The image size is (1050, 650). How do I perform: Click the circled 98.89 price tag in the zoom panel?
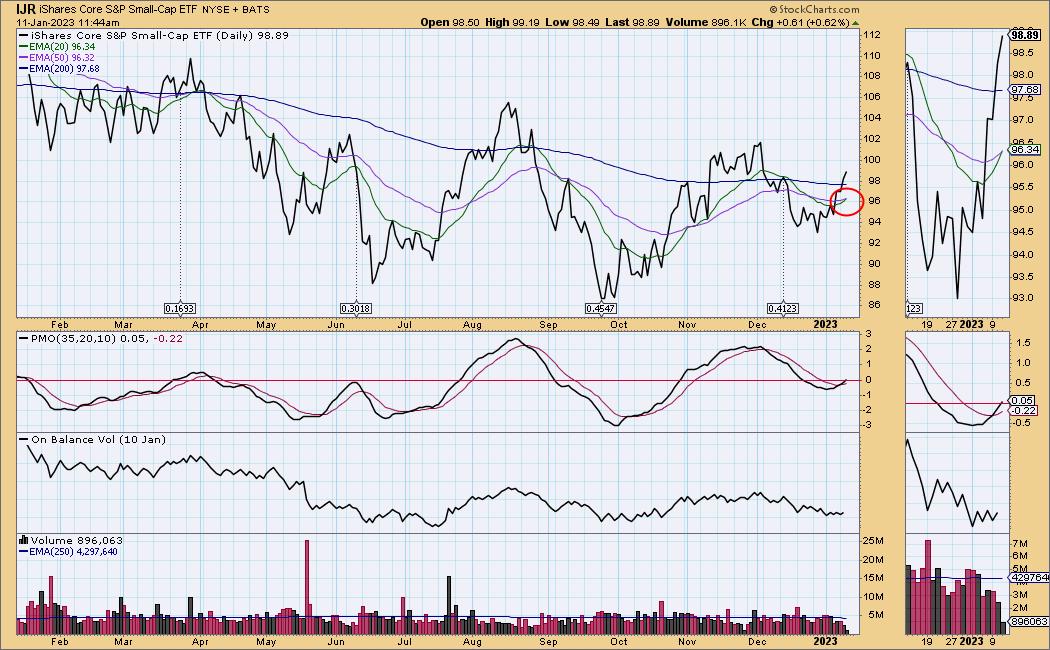tap(1026, 35)
